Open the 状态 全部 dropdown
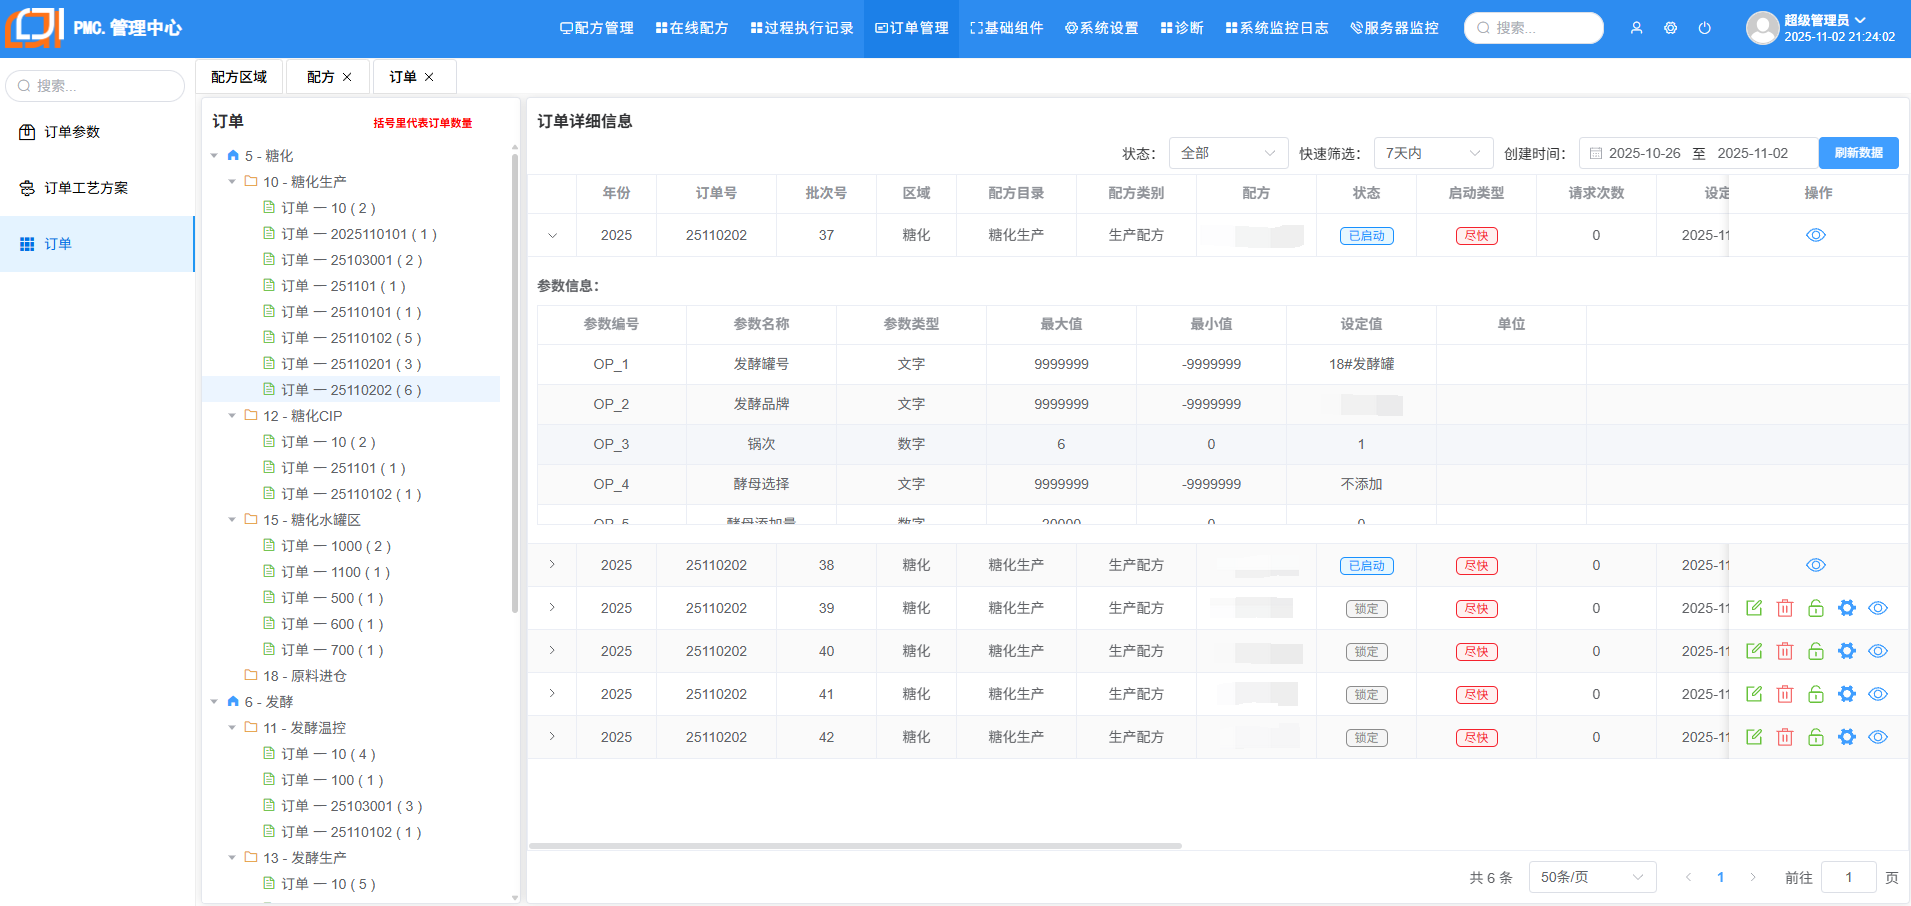The image size is (1911, 906). pyautogui.click(x=1228, y=153)
